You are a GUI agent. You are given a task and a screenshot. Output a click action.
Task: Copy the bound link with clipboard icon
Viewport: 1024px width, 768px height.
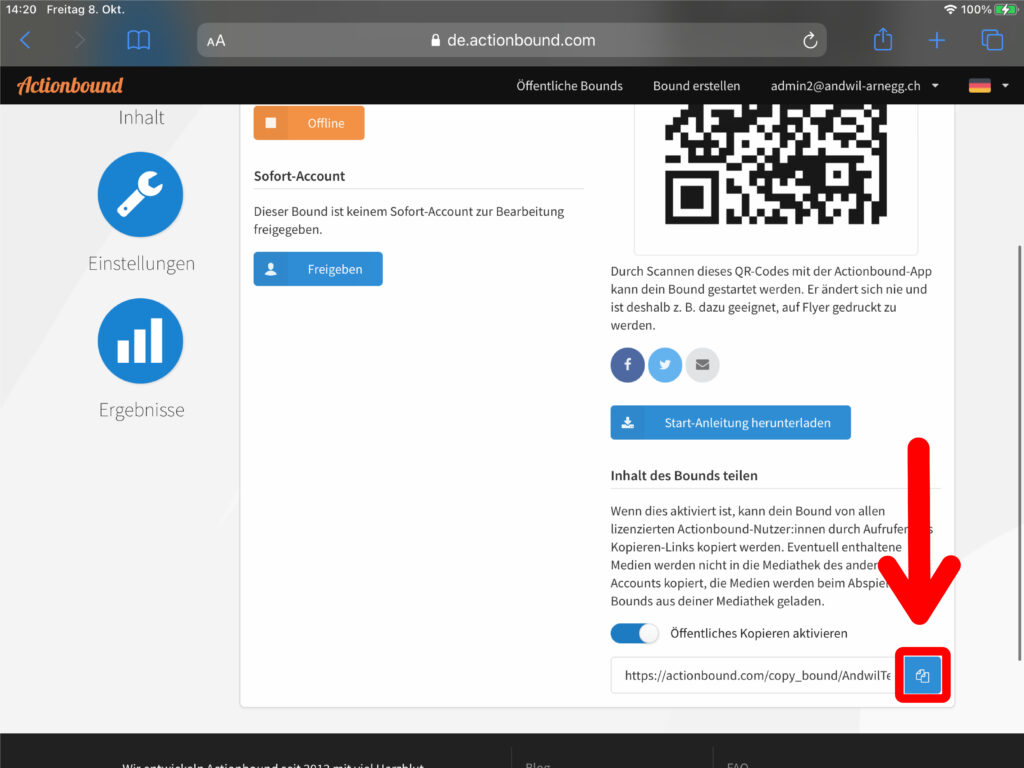tap(922, 676)
